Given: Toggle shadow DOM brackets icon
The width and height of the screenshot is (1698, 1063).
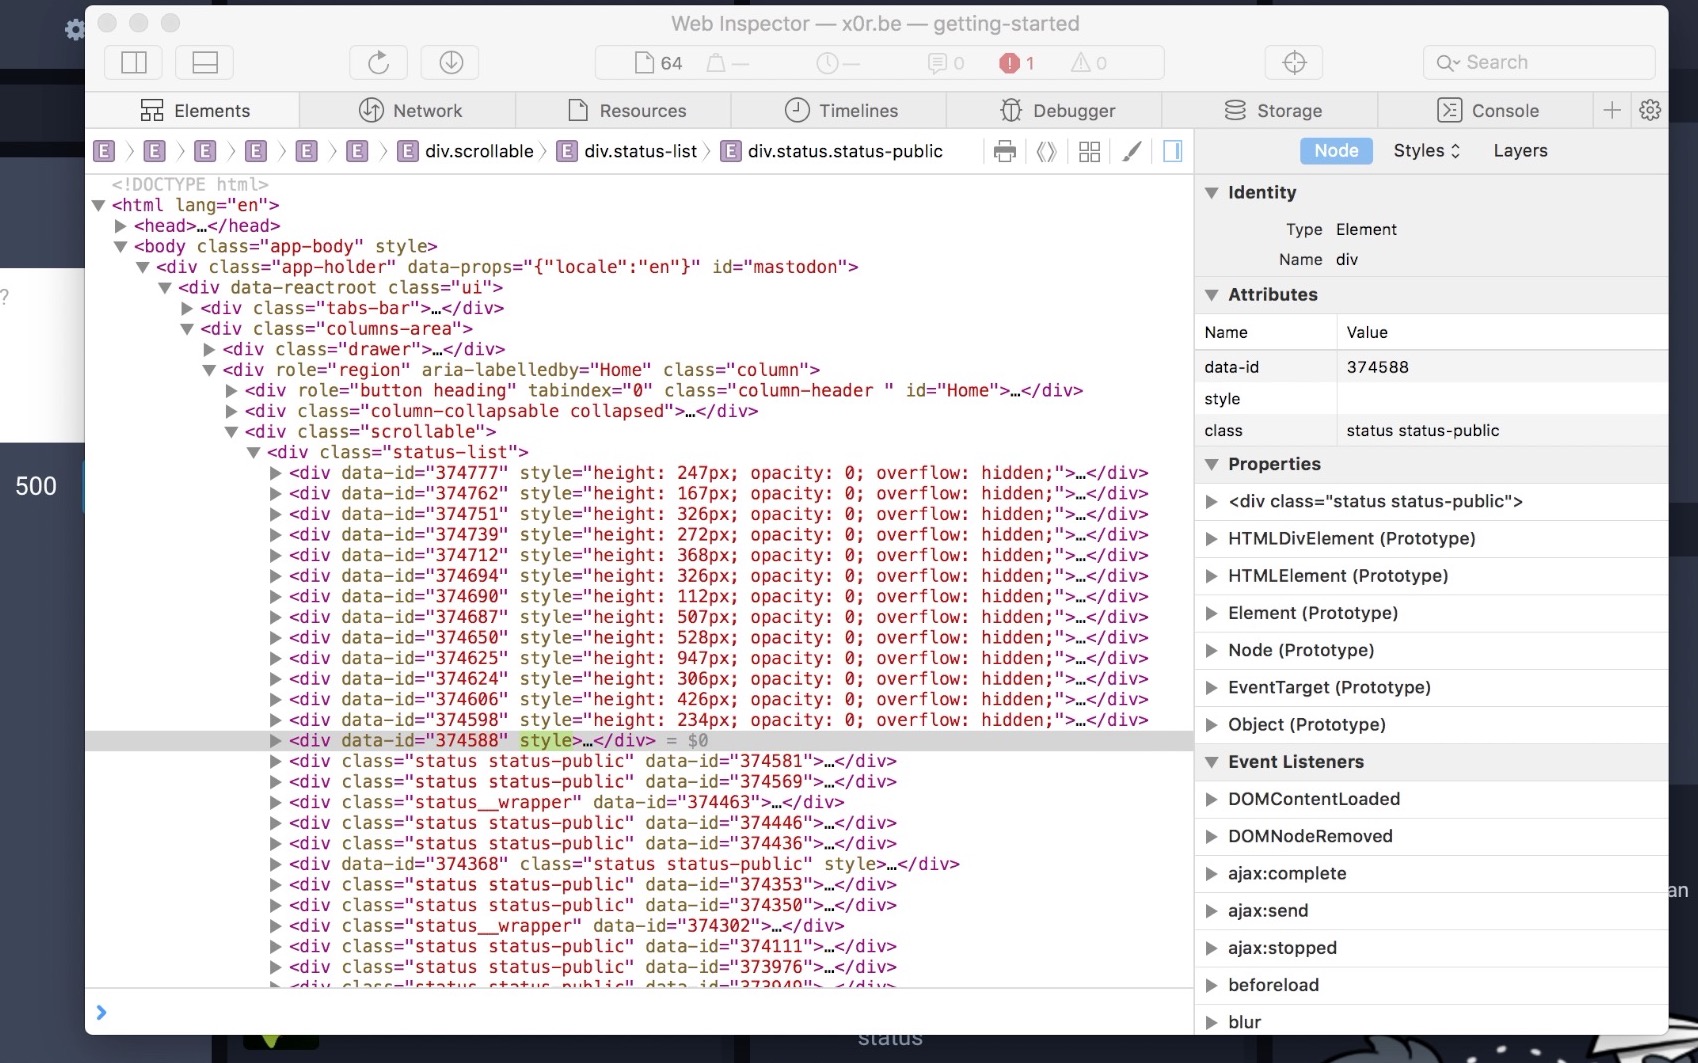Looking at the screenshot, I should pyautogui.click(x=1046, y=152).
